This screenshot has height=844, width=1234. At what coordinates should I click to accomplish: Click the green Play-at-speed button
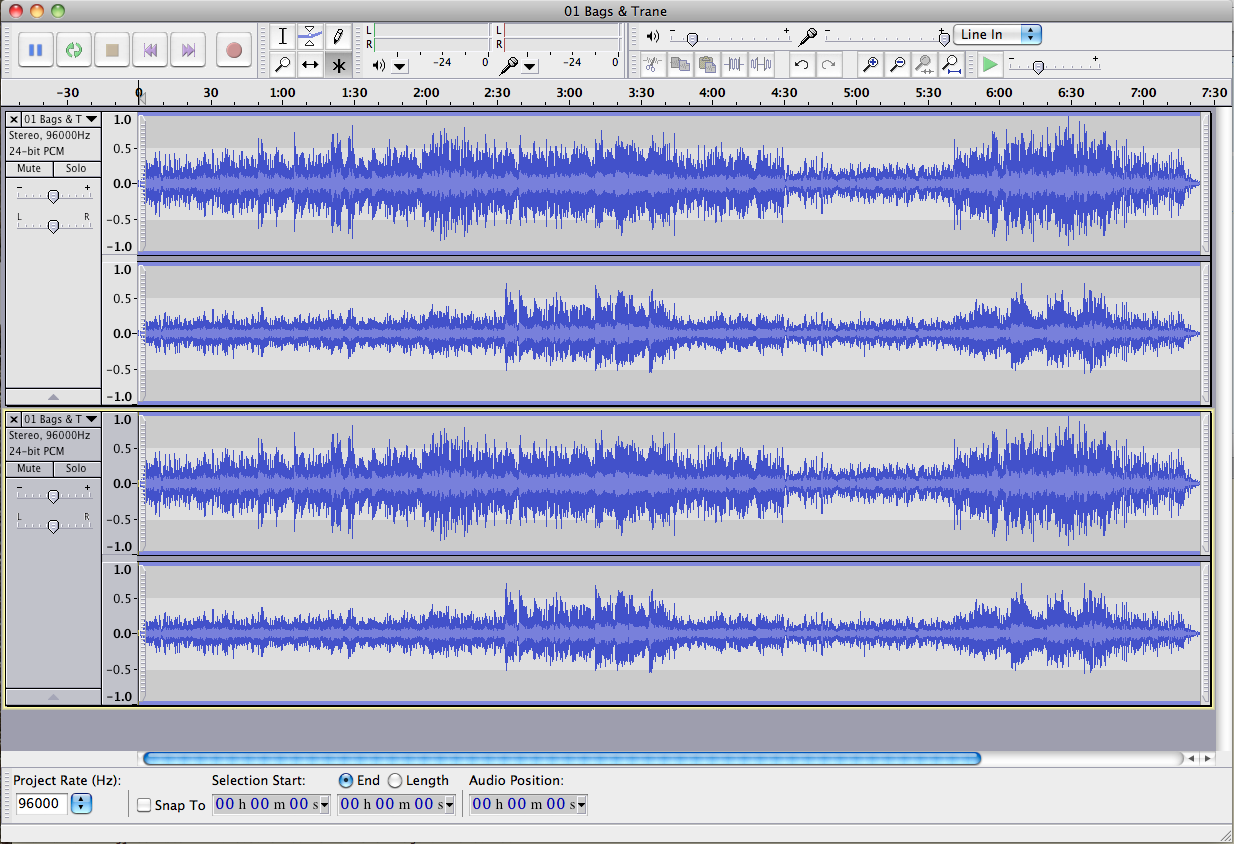[x=990, y=65]
